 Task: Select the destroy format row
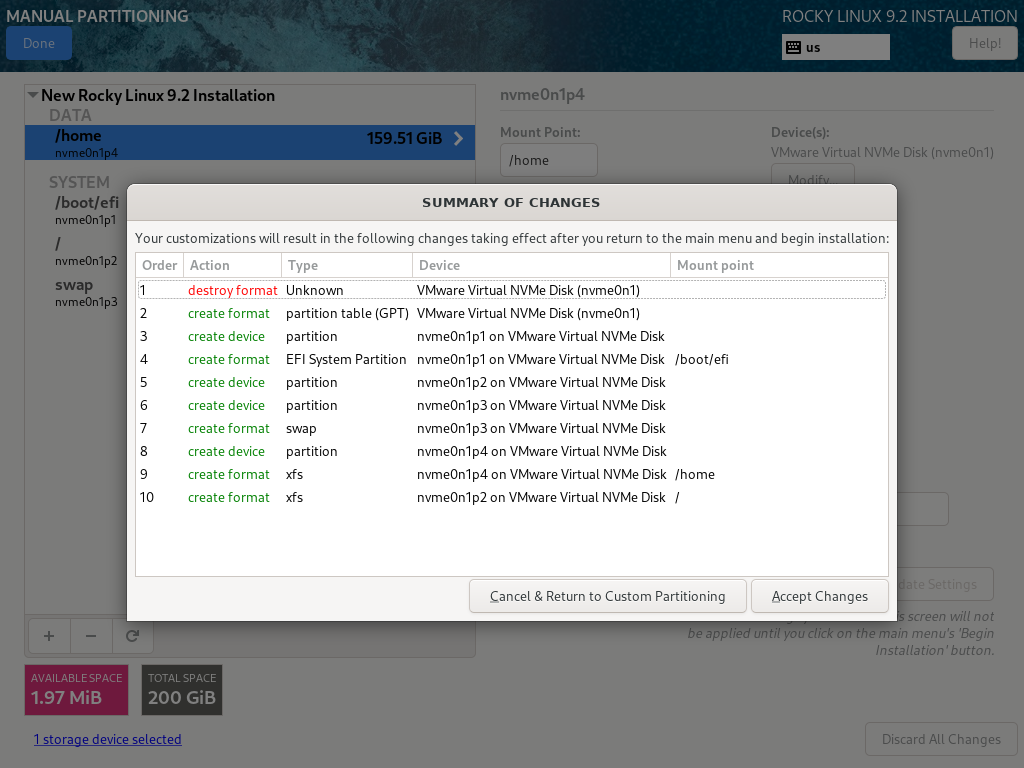pos(512,290)
